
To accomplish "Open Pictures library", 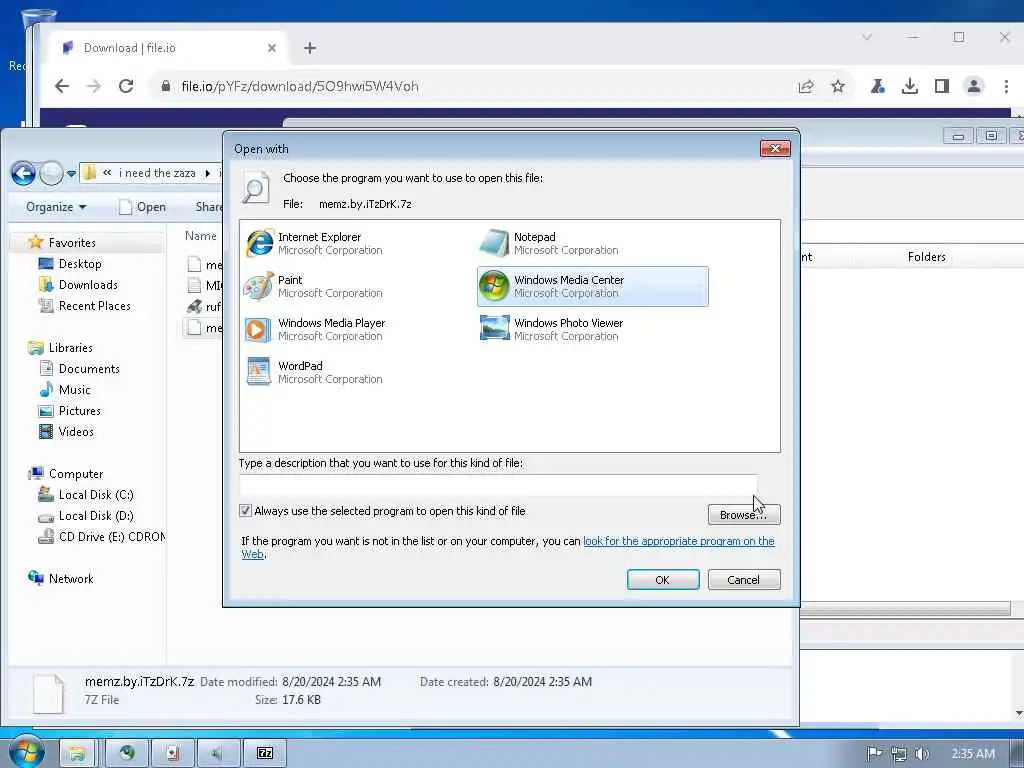I will coord(80,411).
